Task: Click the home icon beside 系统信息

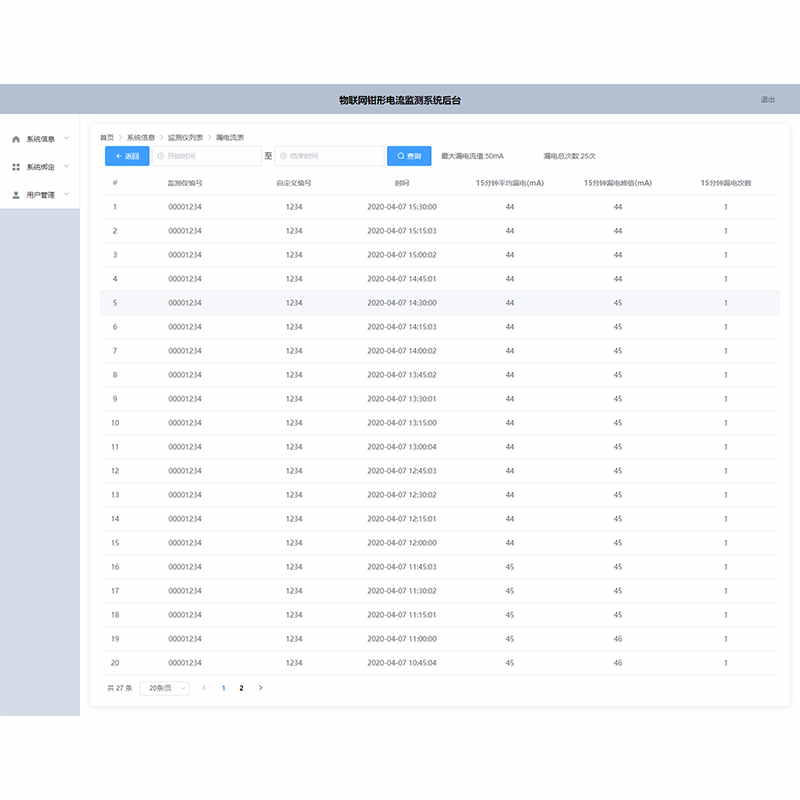Action: pos(15,139)
